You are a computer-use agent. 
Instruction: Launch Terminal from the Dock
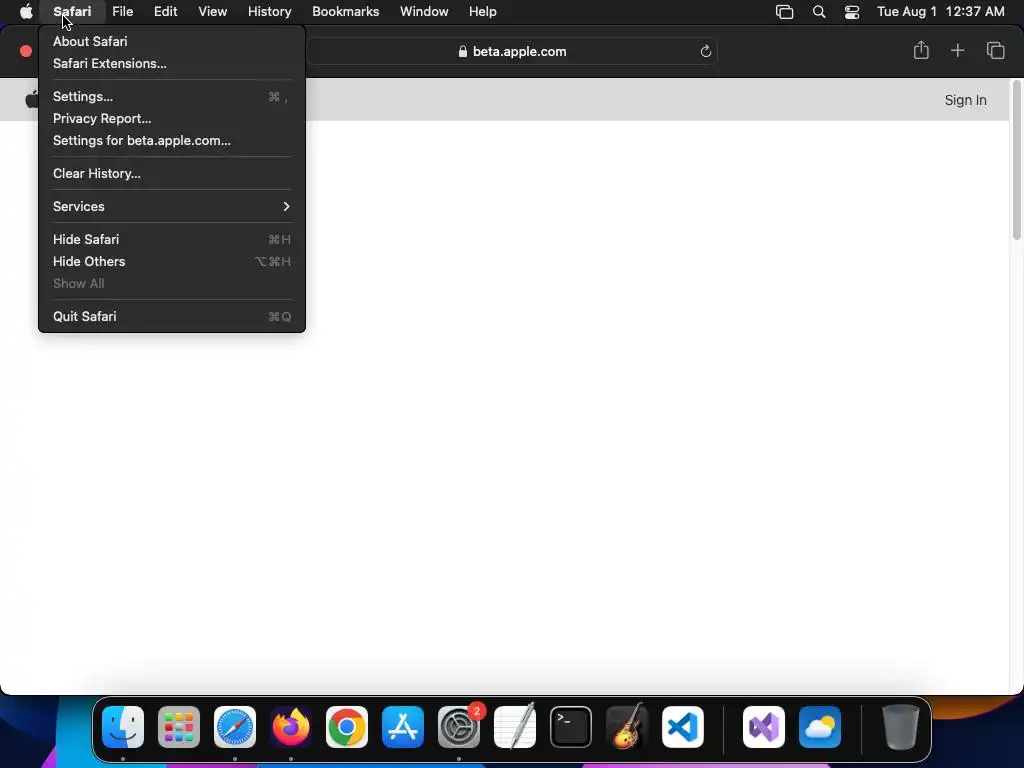pyautogui.click(x=571, y=727)
